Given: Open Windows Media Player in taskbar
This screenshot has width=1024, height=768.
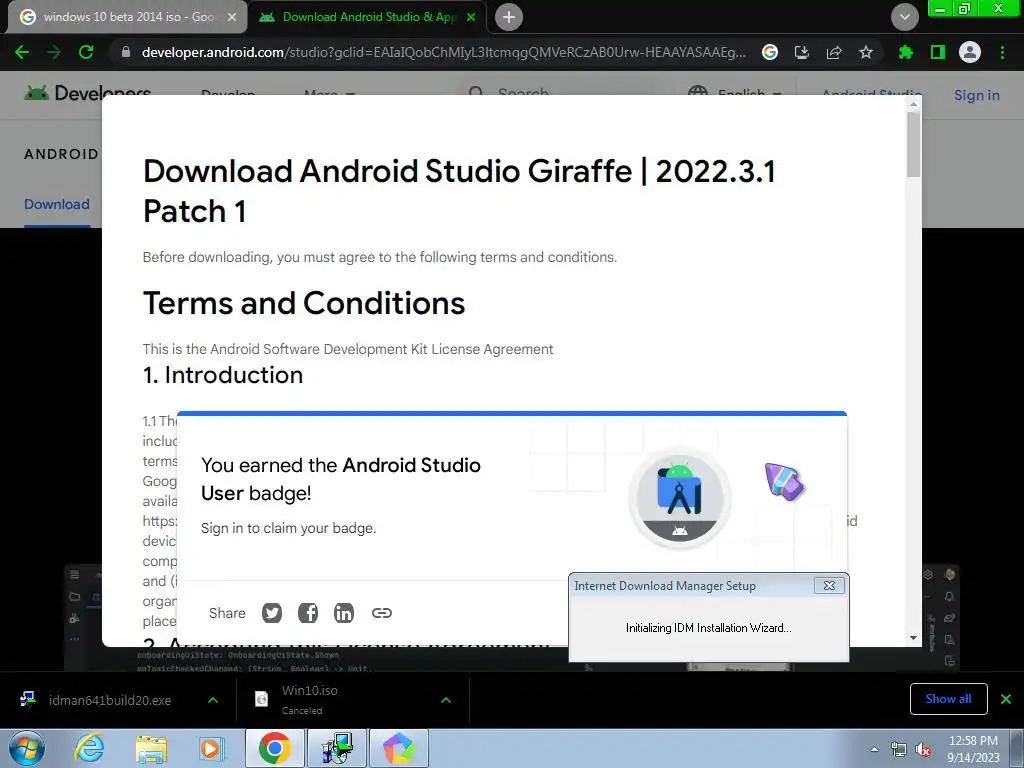Looking at the screenshot, I should click(211, 748).
